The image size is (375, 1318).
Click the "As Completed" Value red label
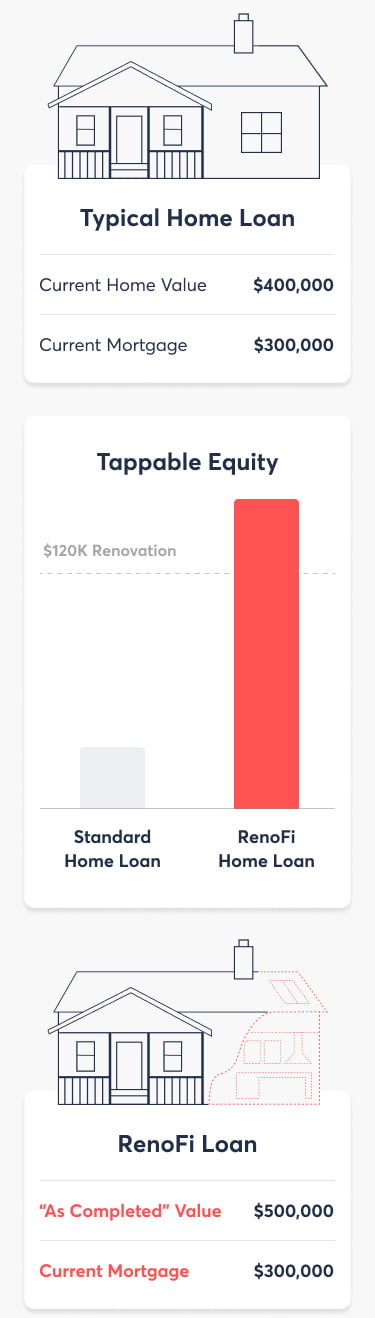(x=130, y=1211)
